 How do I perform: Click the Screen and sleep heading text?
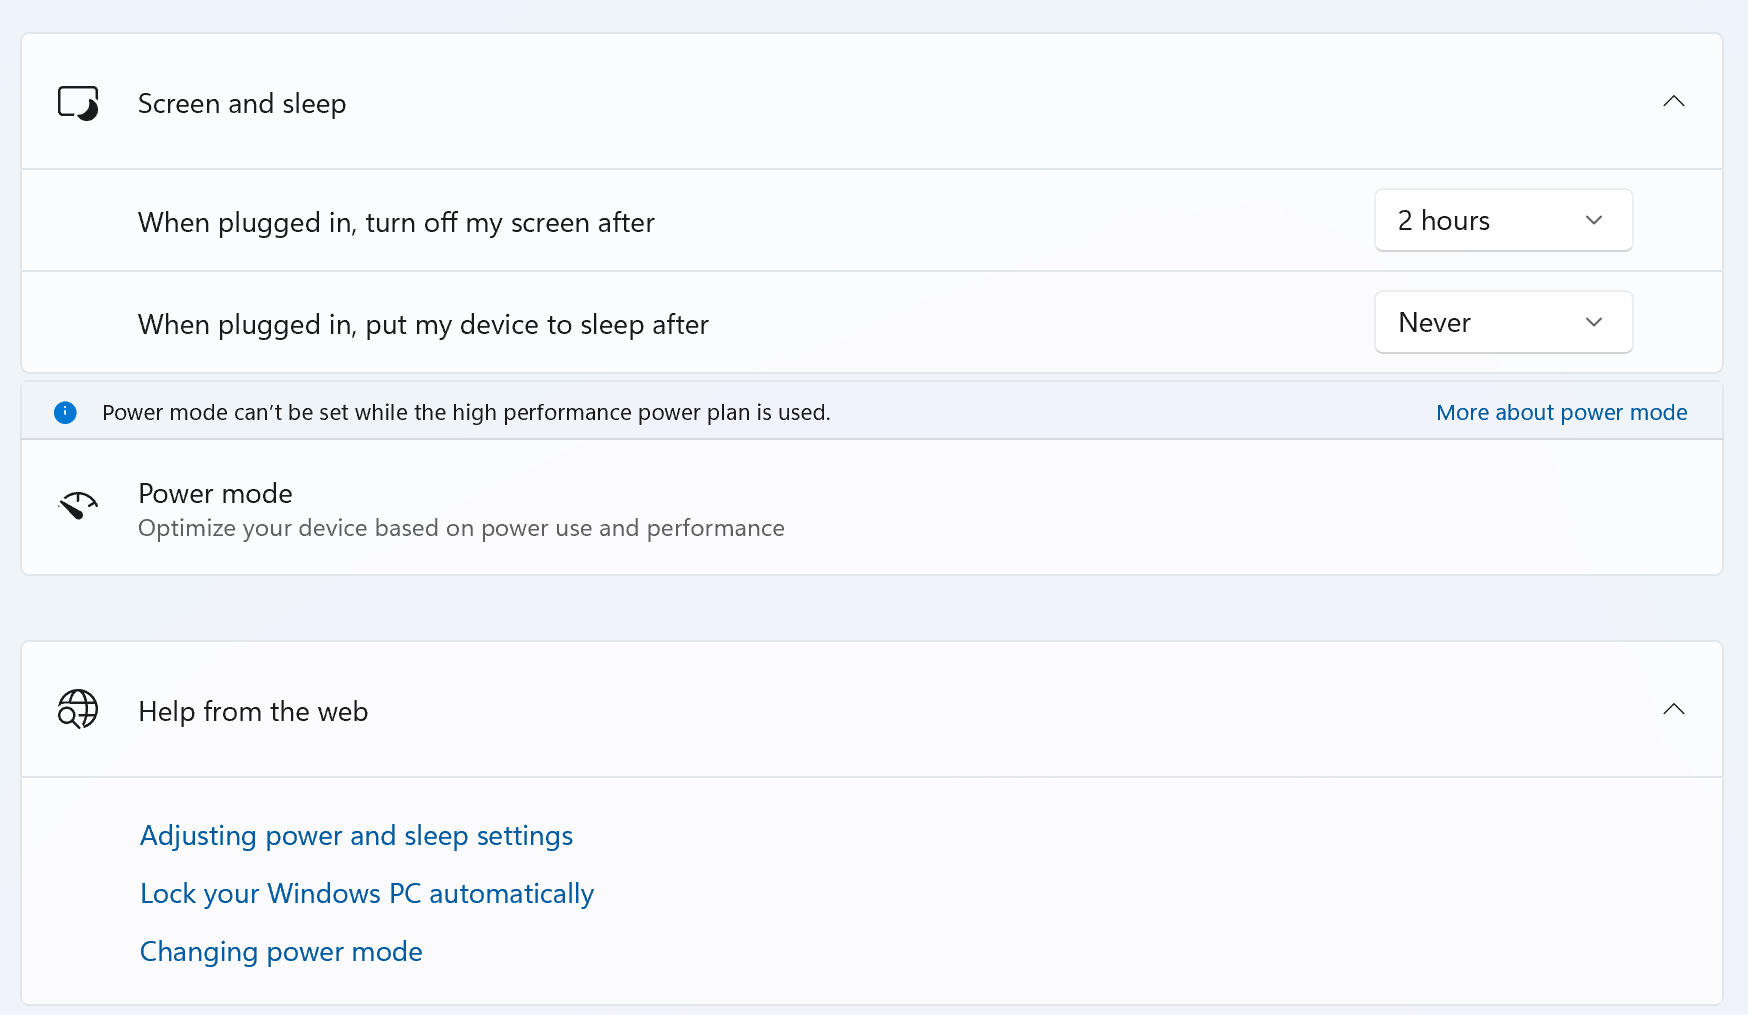point(242,104)
